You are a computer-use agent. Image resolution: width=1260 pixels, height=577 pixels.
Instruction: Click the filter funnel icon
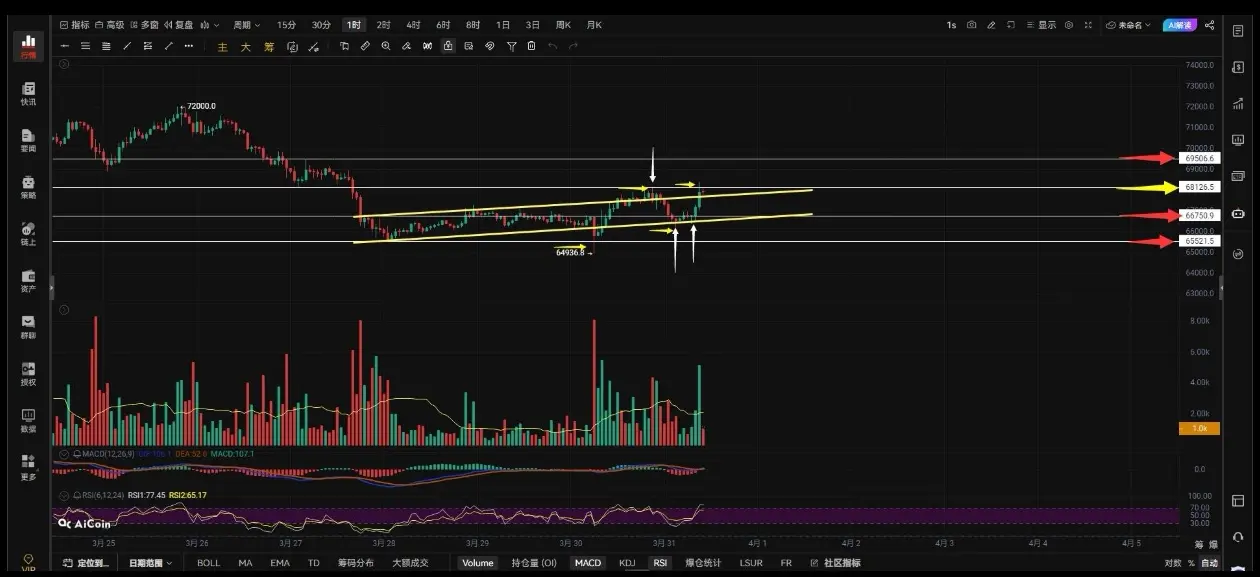coord(511,46)
